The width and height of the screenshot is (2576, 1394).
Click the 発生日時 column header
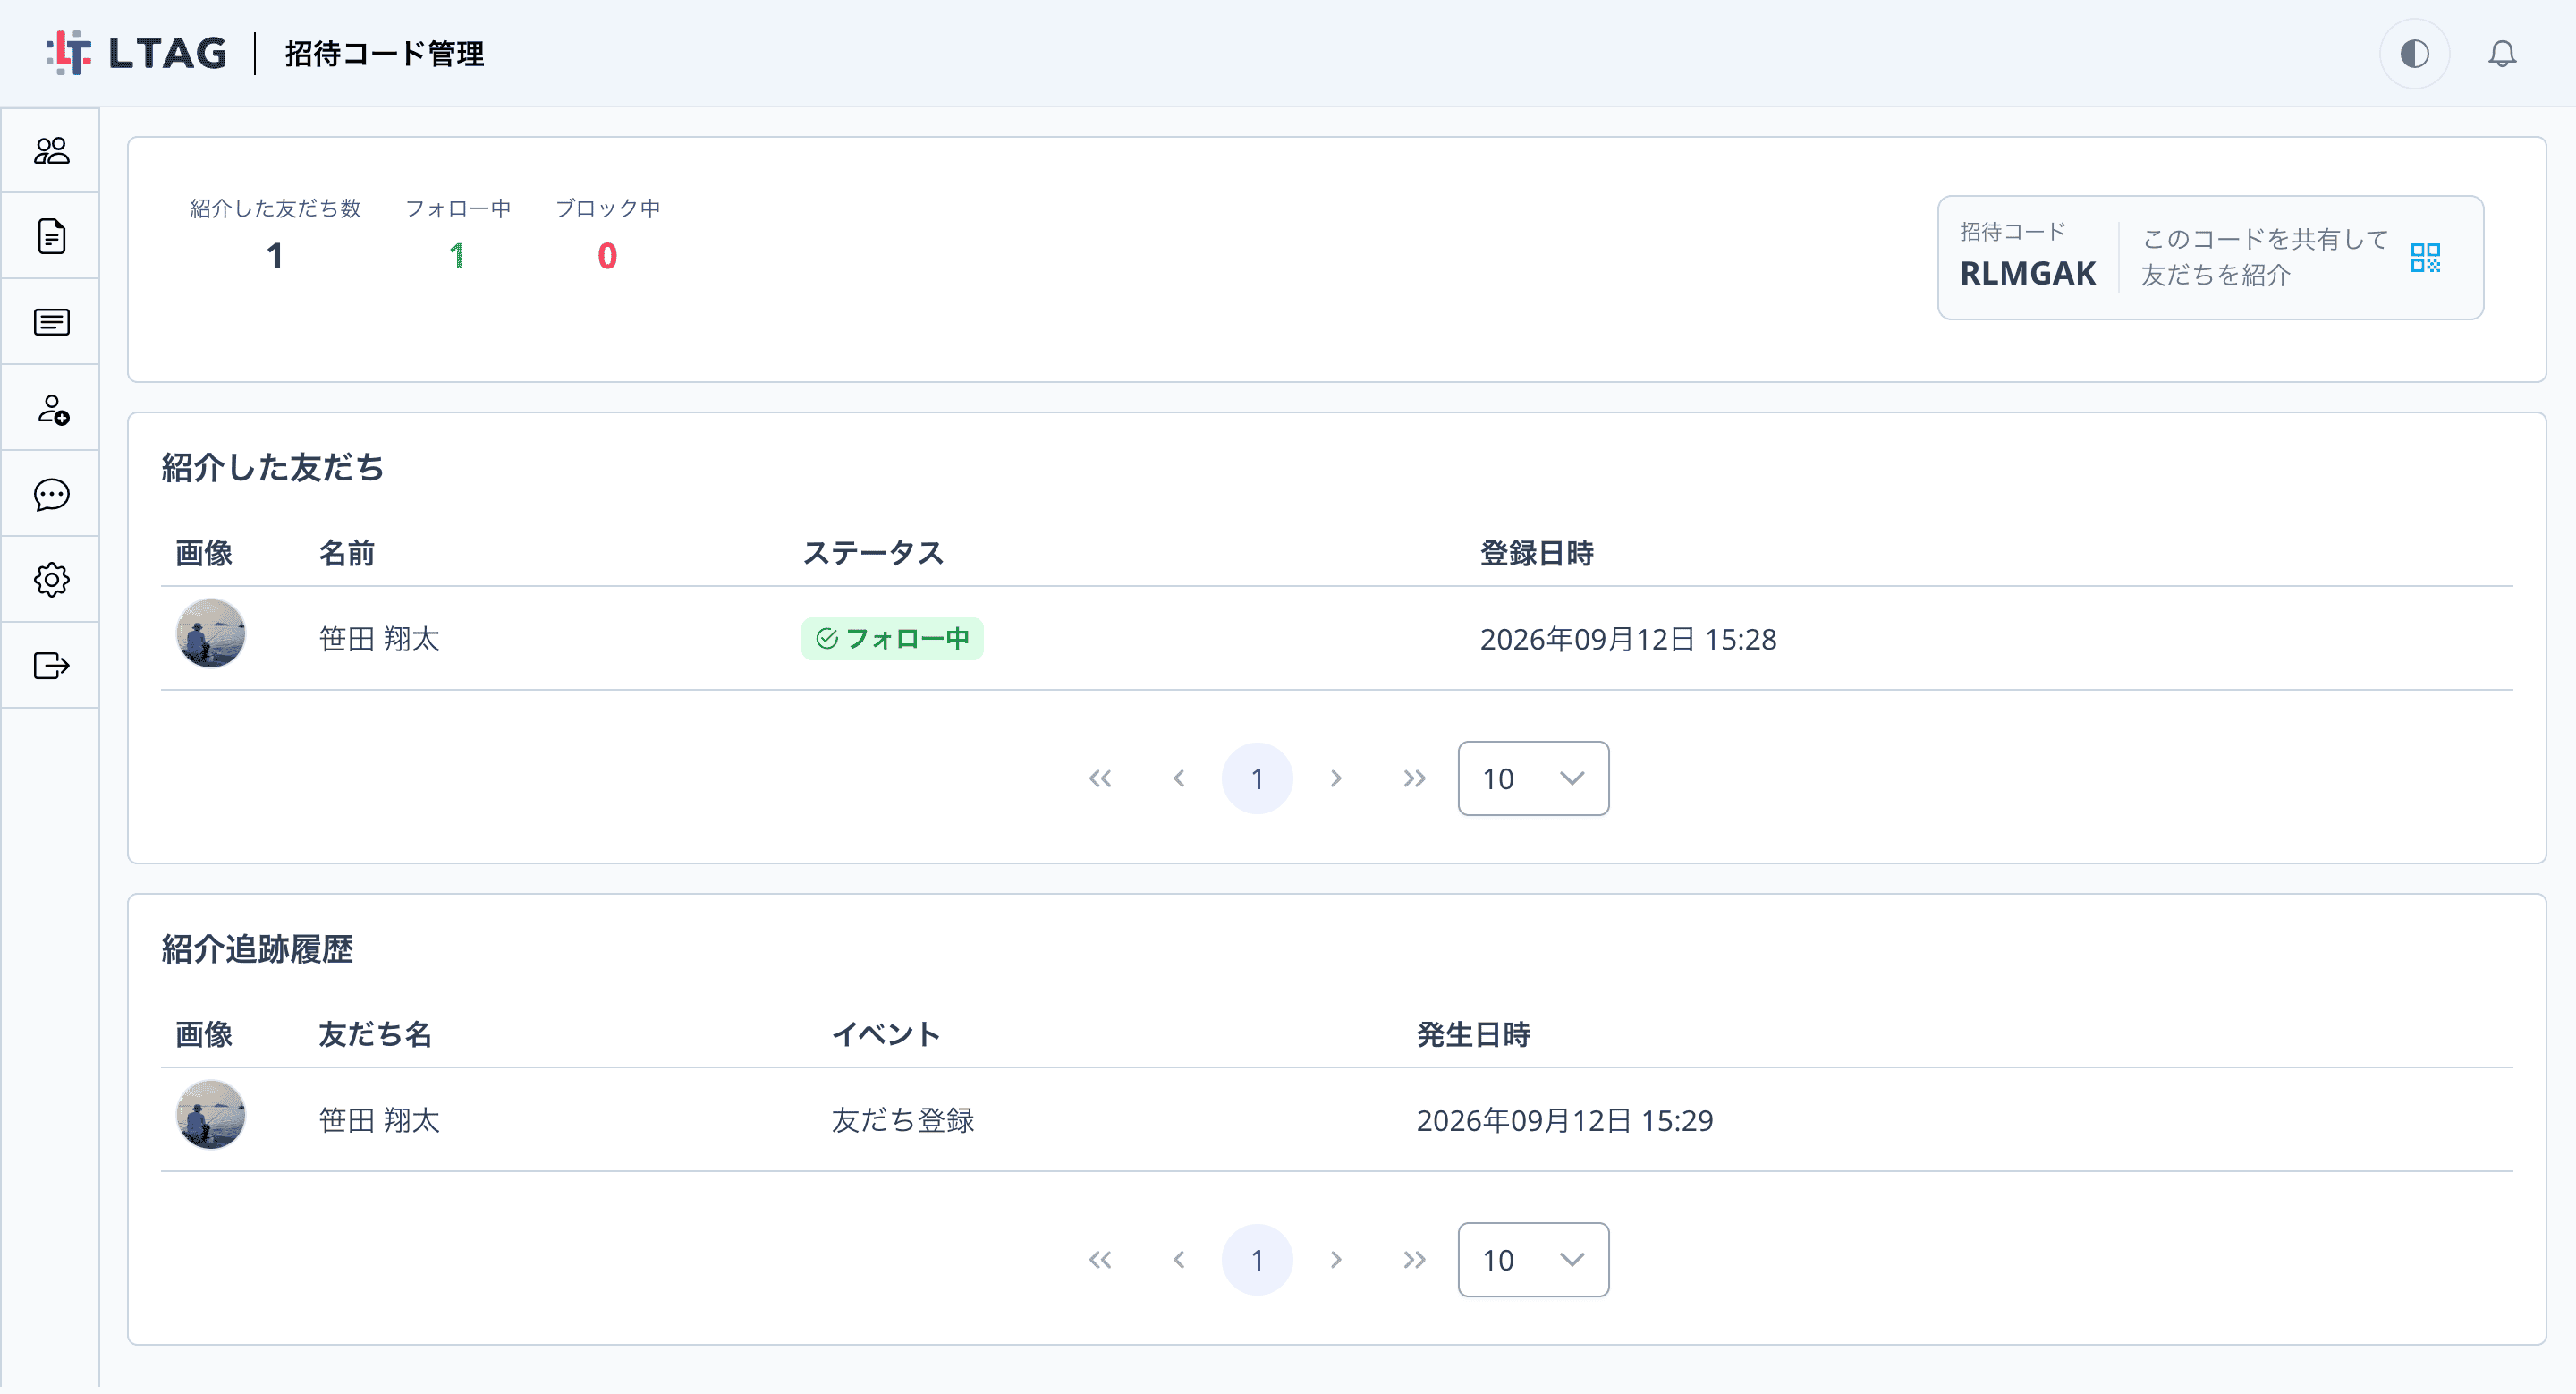[x=1474, y=1034]
